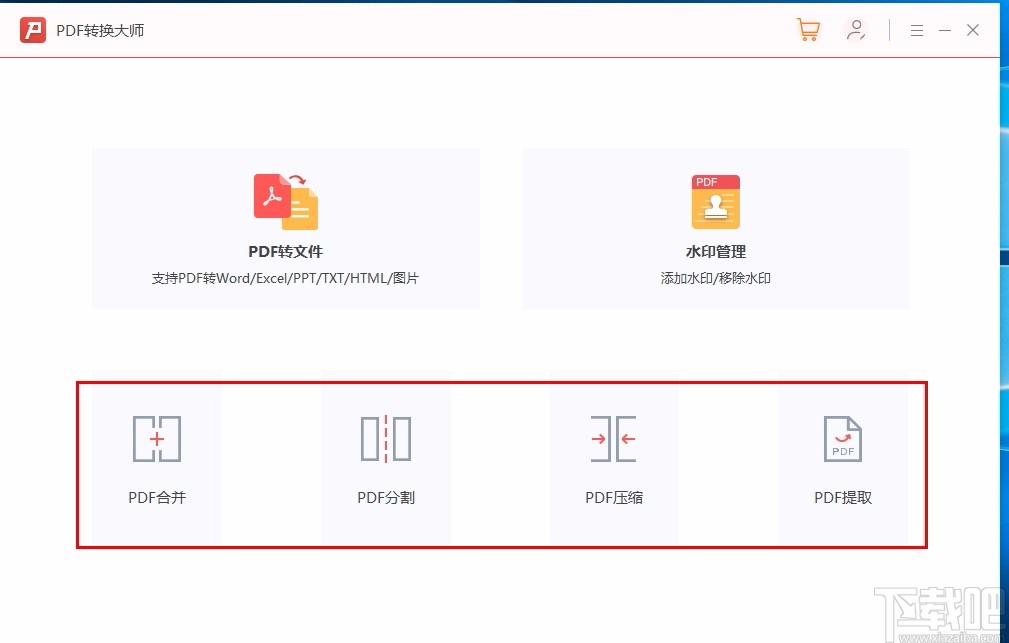Click the PDF转换大师 app logo
This screenshot has height=643, width=1009.
coord(33,30)
